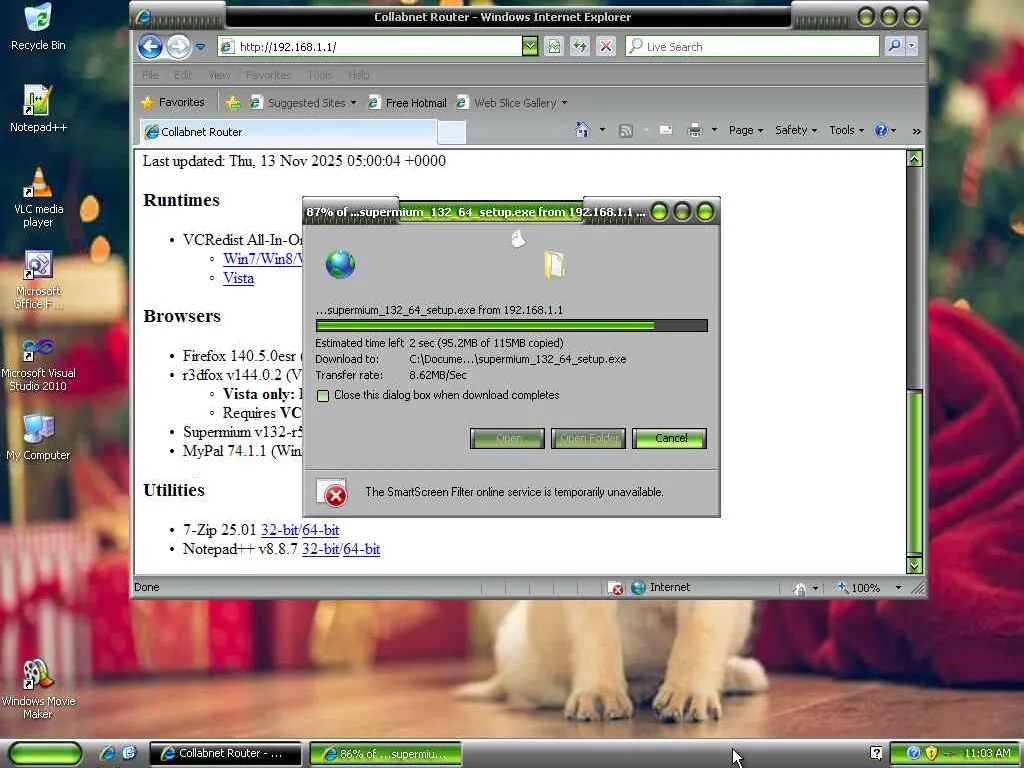Viewport: 1024px width, 768px height.
Task: Download Notepad++ v8.8.7 32-bit link
Action: pyautogui.click(x=320, y=549)
